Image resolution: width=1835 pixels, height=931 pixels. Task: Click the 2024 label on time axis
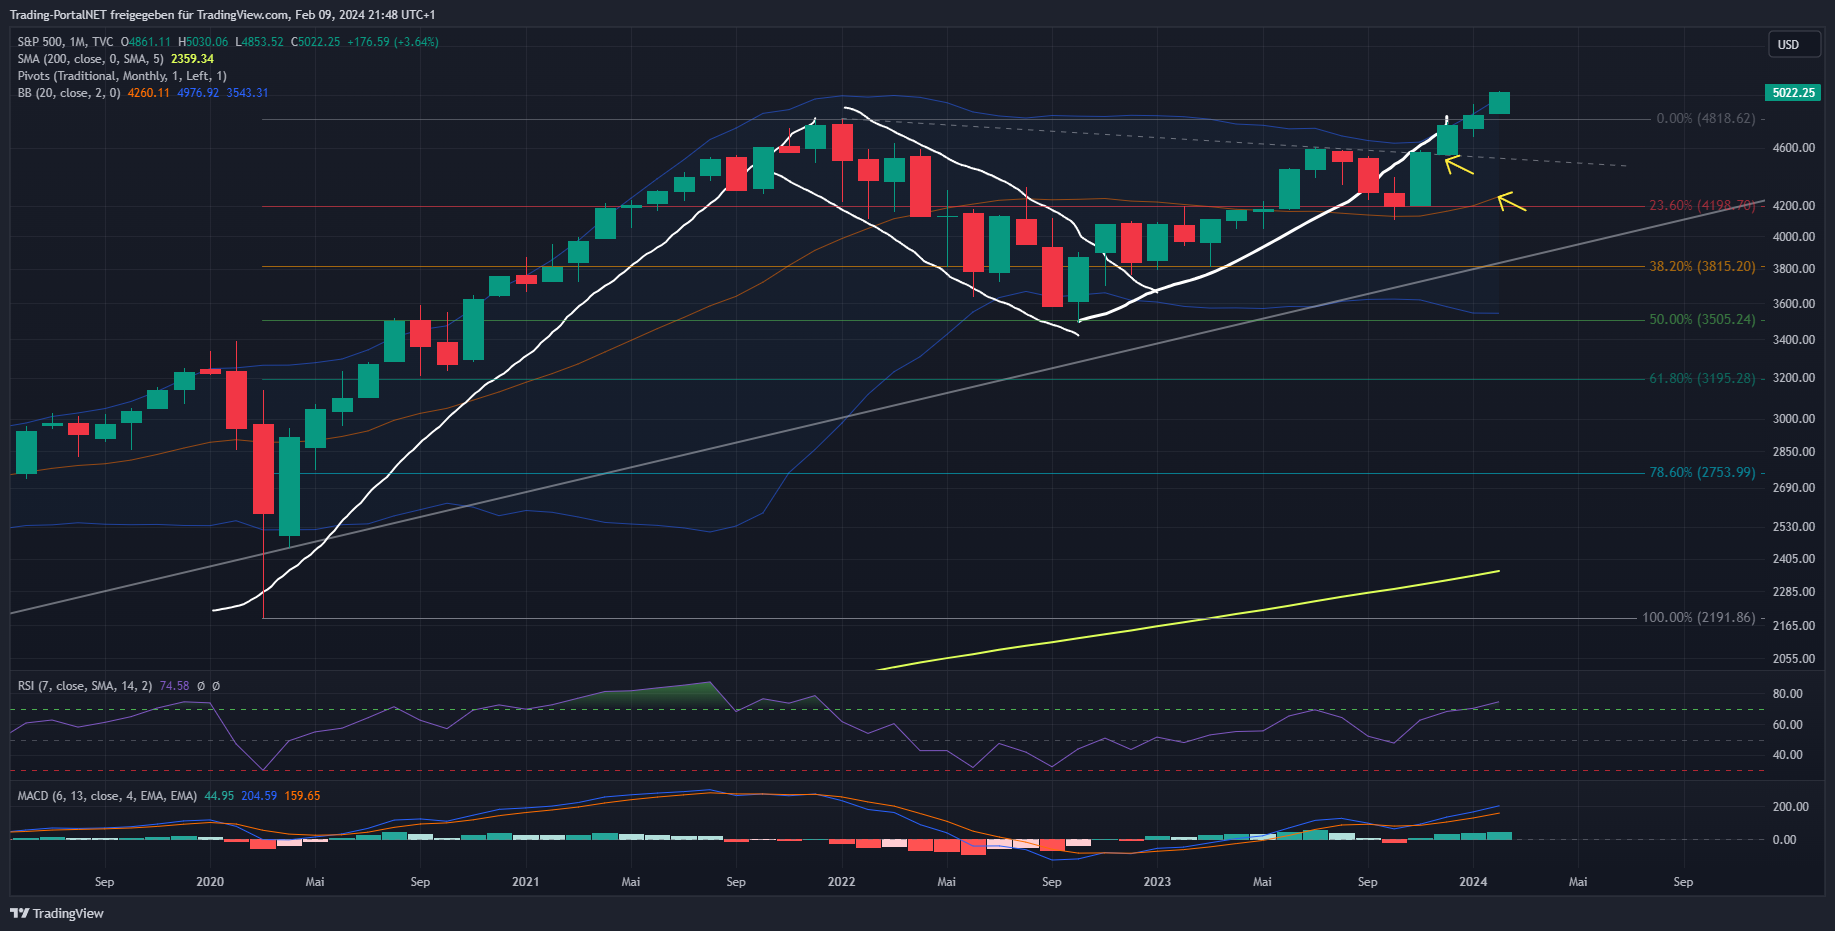pos(1473,882)
